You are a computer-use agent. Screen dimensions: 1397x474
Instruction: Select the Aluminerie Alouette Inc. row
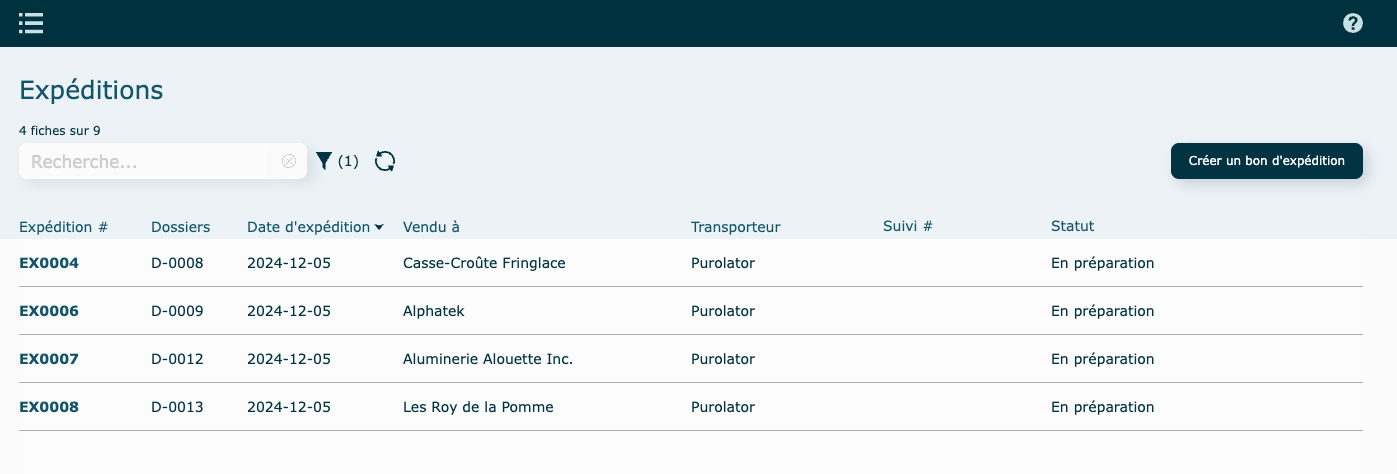click(488, 359)
